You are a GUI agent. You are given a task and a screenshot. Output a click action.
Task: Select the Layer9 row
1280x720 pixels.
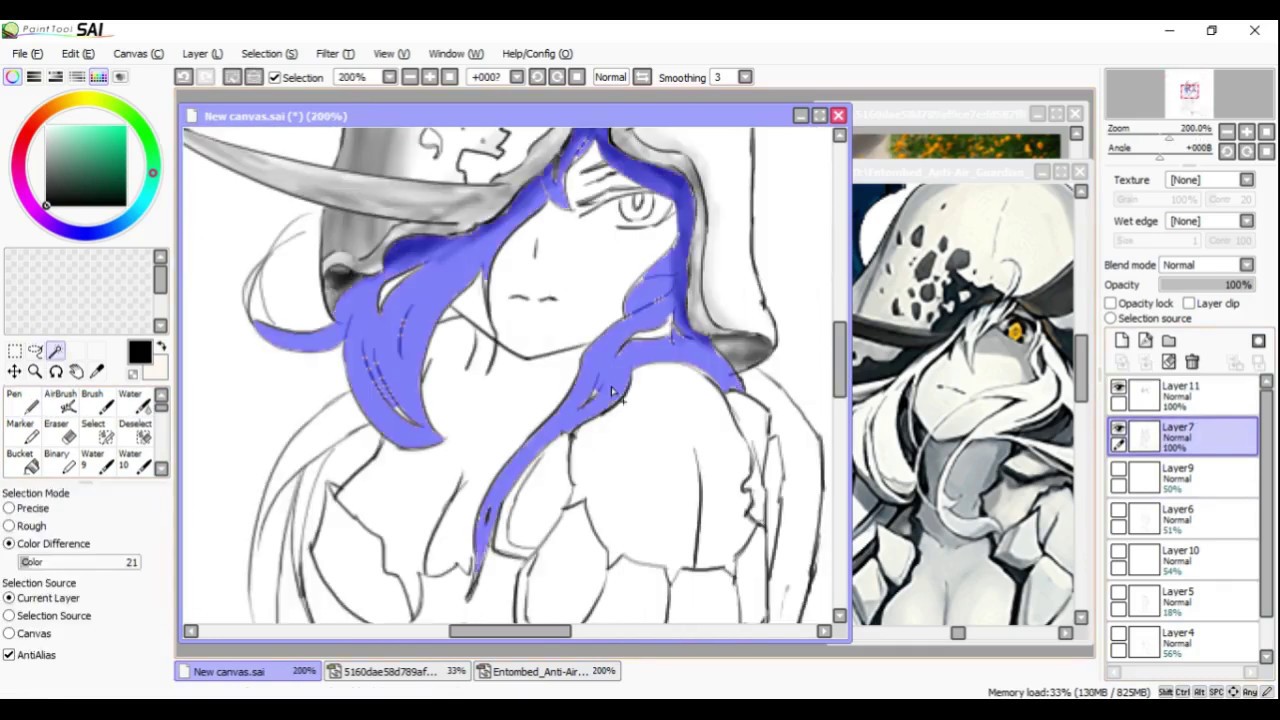coord(1182,479)
